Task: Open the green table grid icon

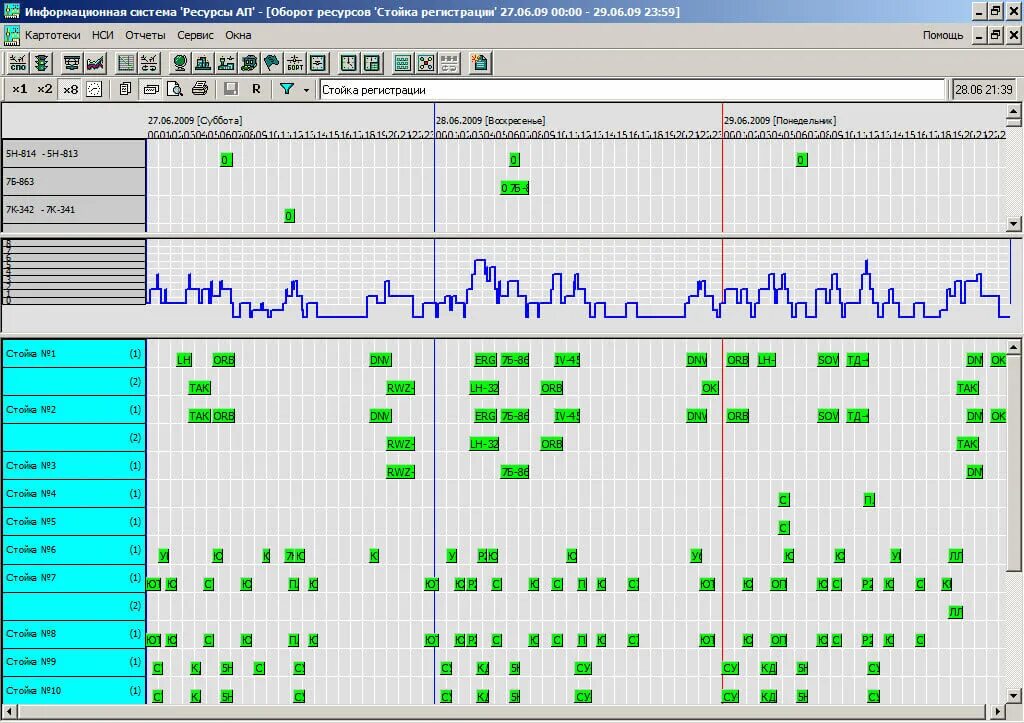Action: click(125, 63)
